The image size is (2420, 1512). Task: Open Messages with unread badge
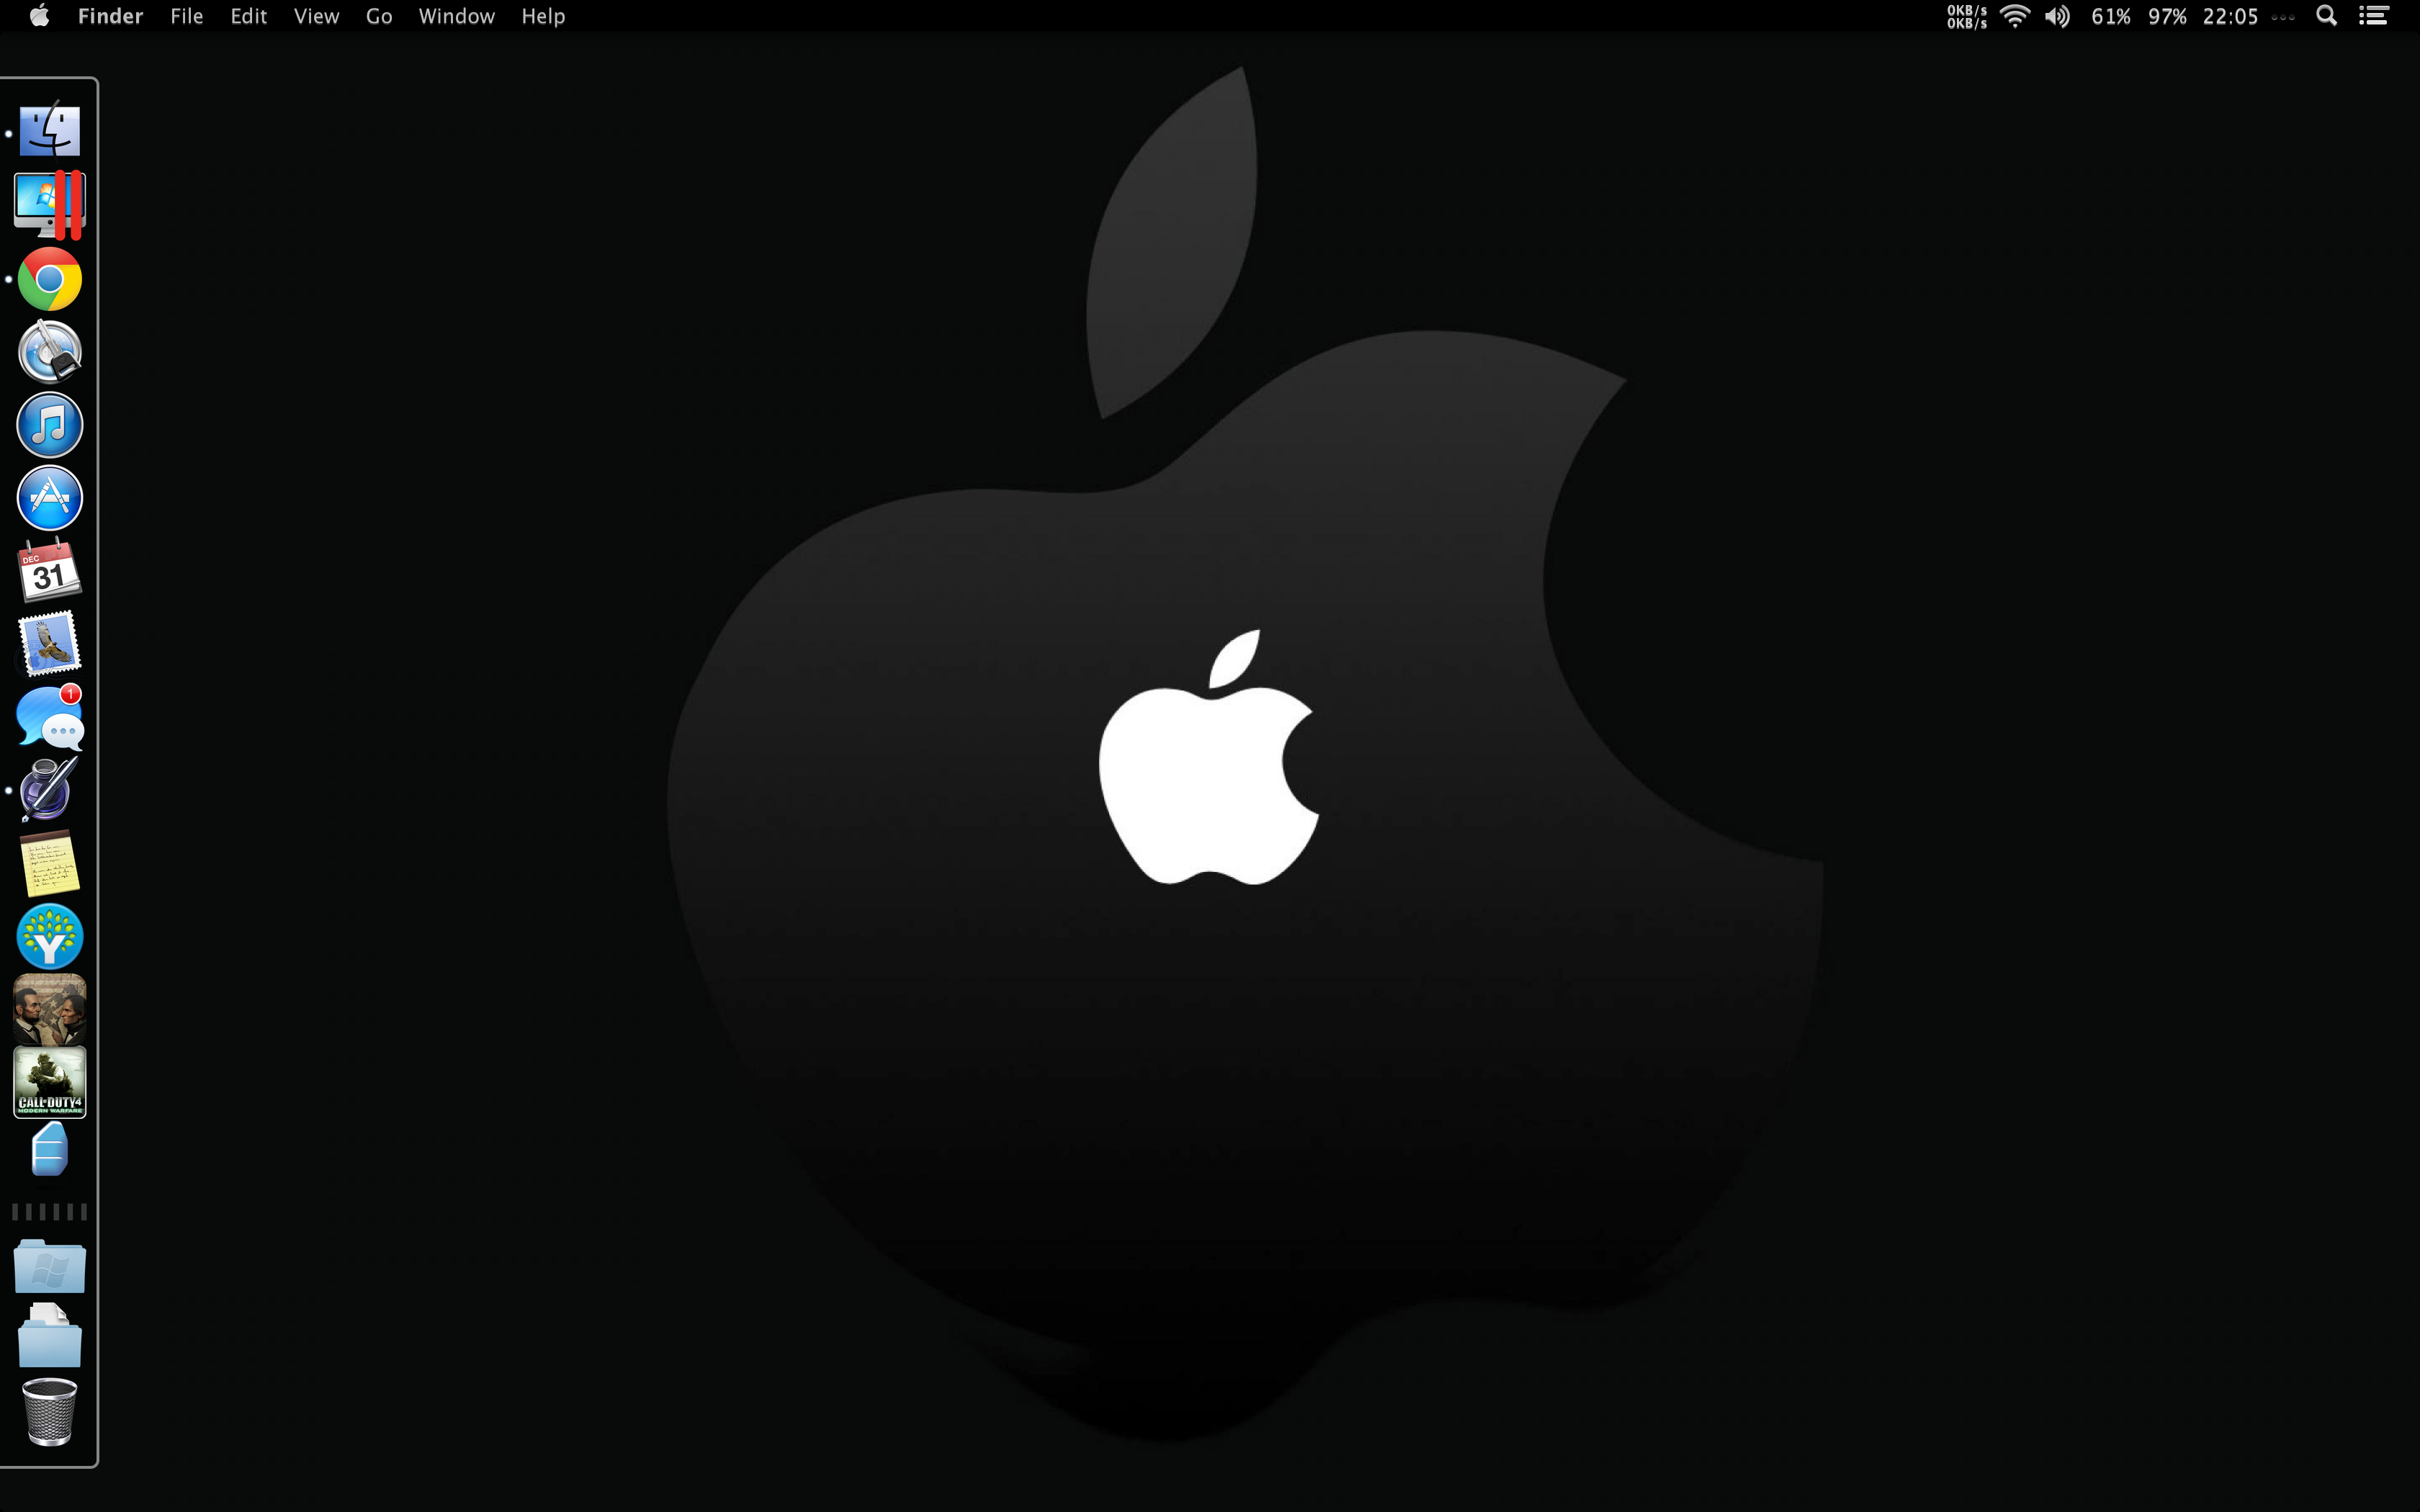[x=49, y=717]
